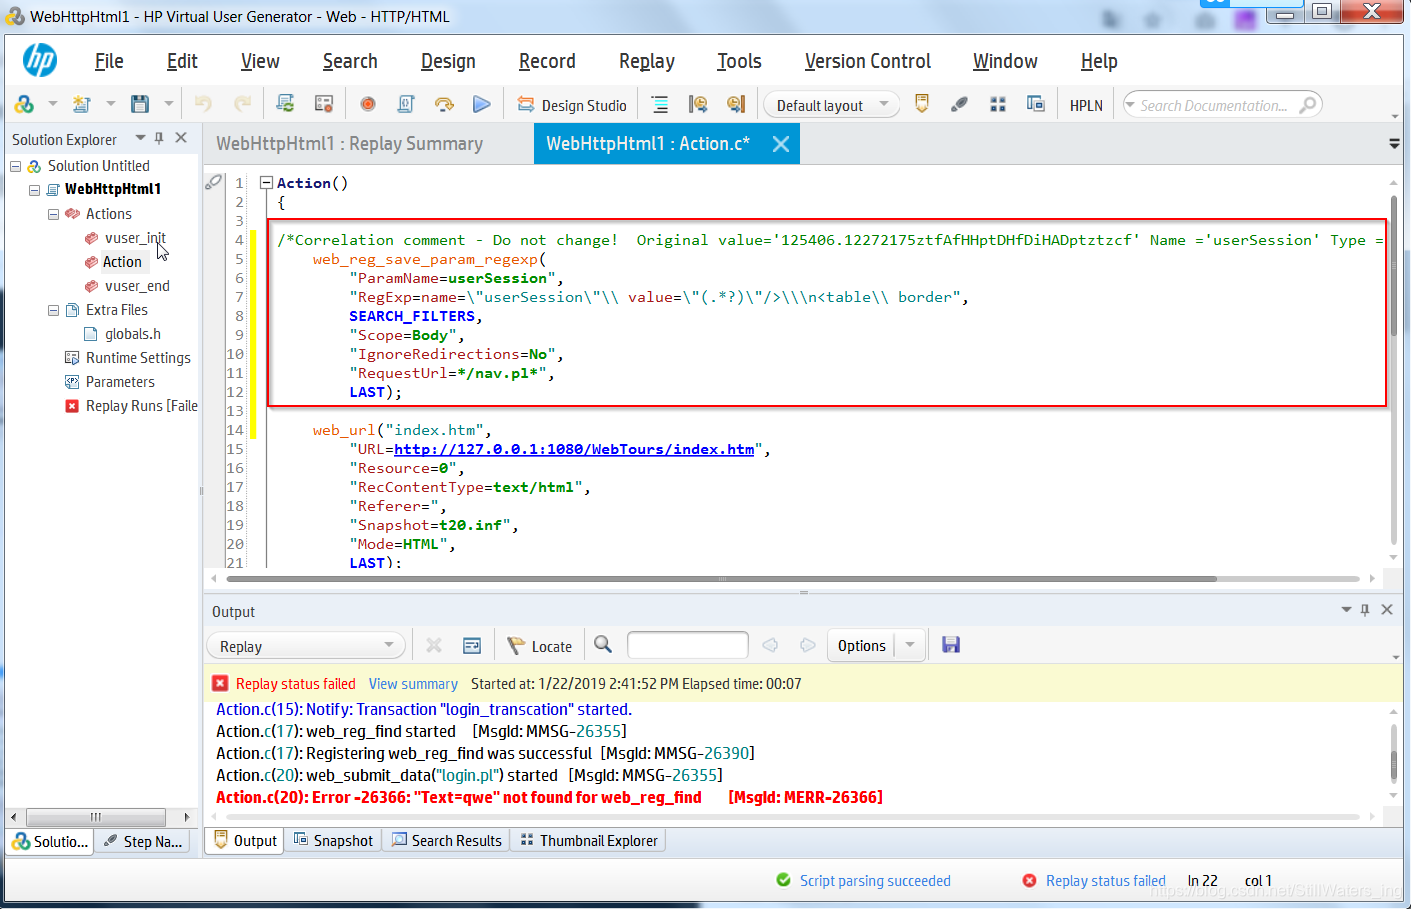Click the four-squares thumbnail icon in toolbar
The image size is (1411, 909).
coord(998,104)
